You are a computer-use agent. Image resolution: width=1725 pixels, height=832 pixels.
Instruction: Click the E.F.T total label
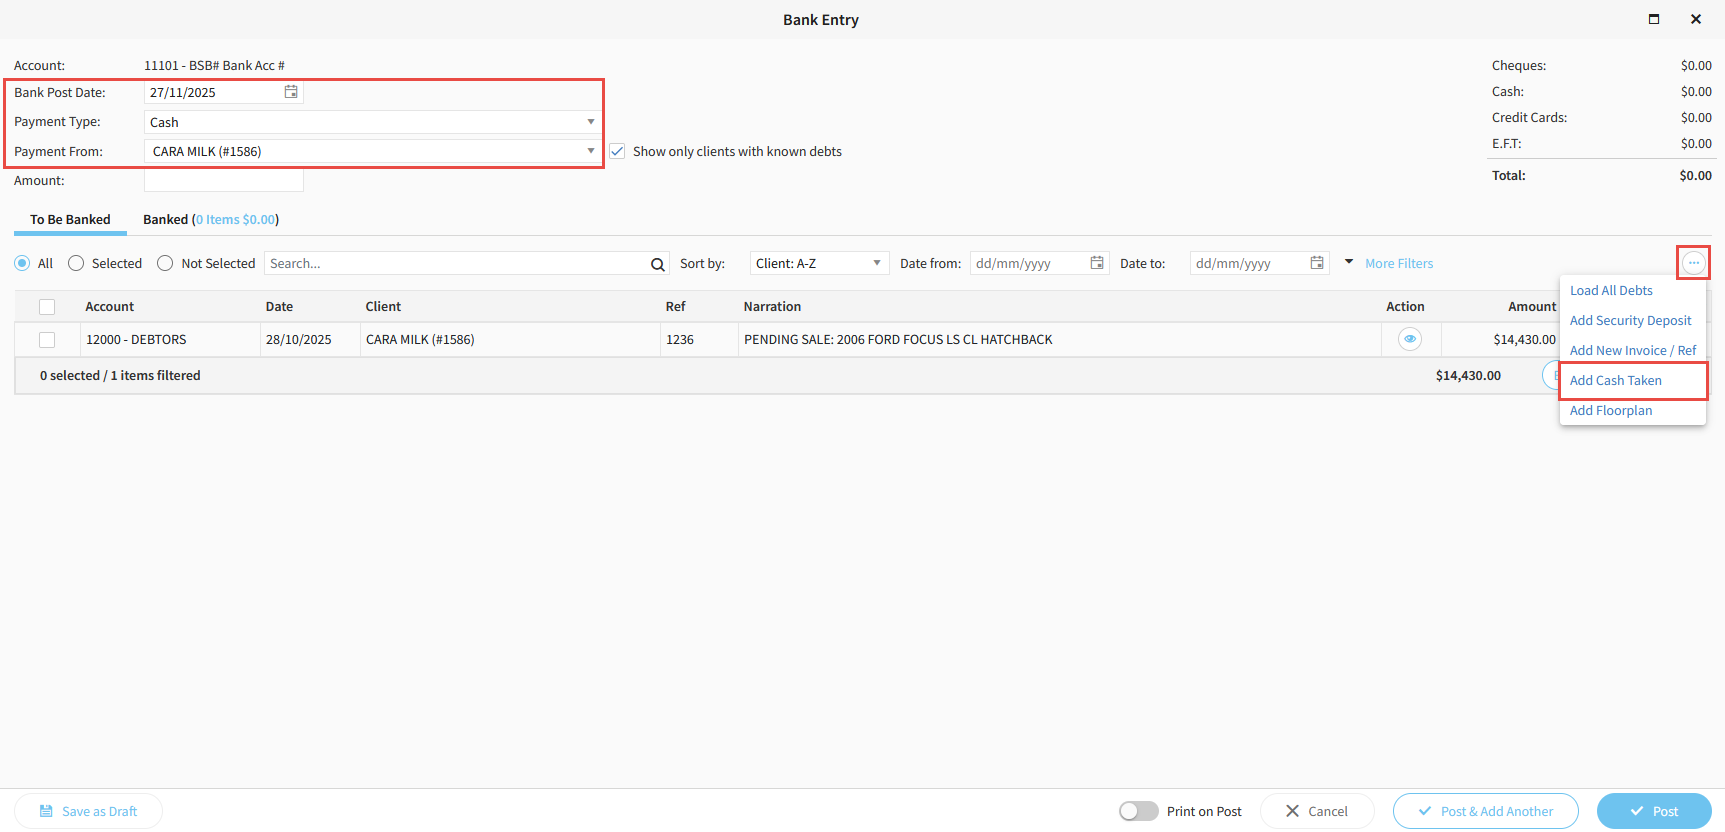tap(1507, 144)
